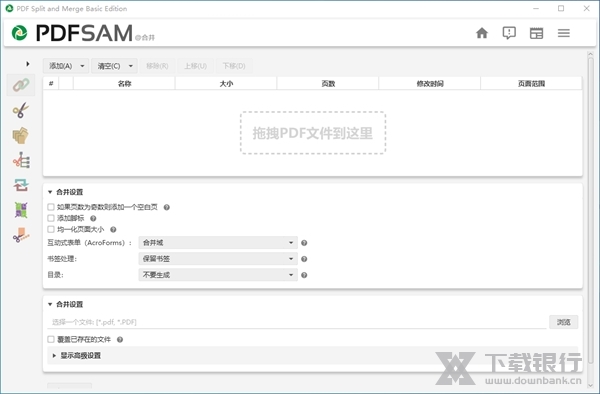Collapse the second 合并设置 output section
The width and height of the screenshot is (600, 394).
pyautogui.click(x=50, y=304)
